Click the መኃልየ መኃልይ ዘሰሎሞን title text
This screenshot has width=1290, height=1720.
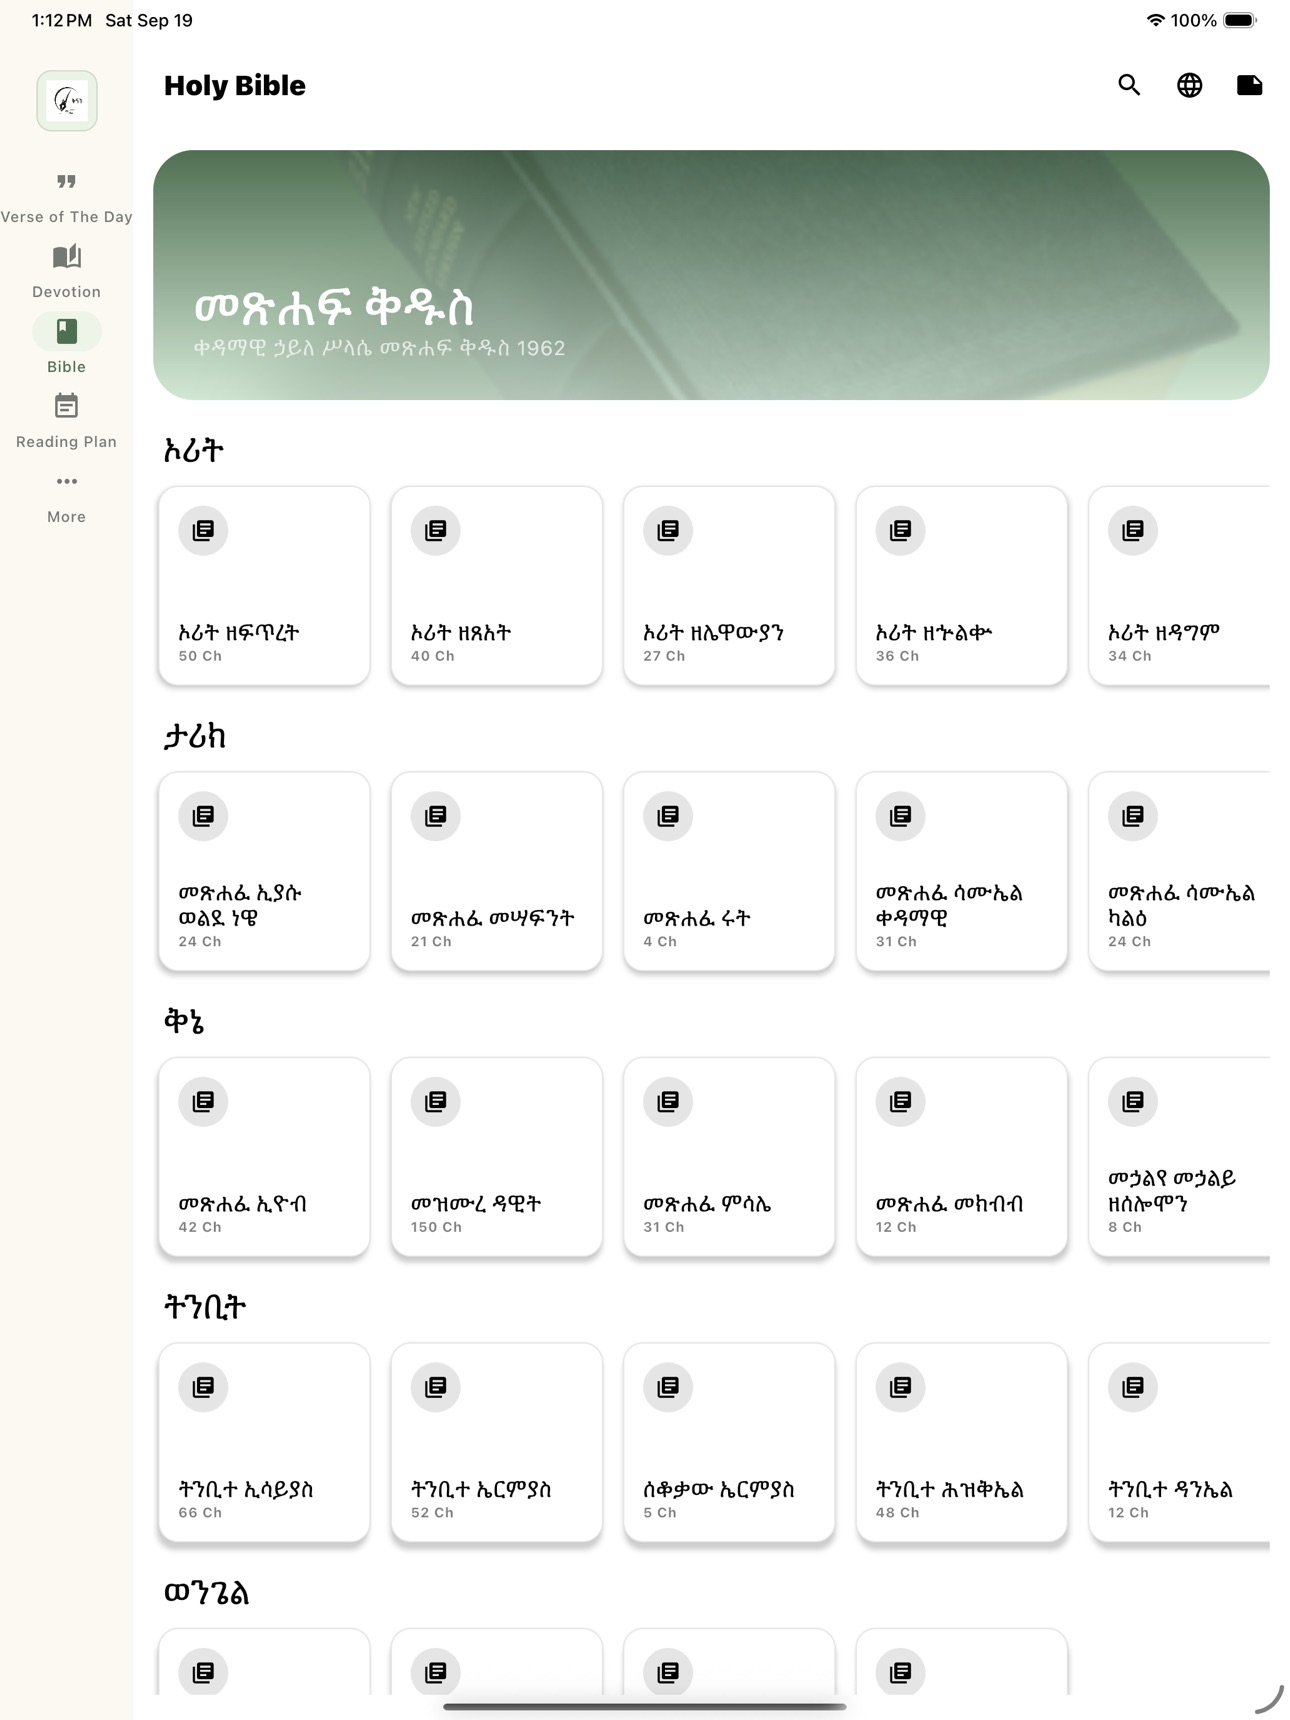pos(1172,1190)
